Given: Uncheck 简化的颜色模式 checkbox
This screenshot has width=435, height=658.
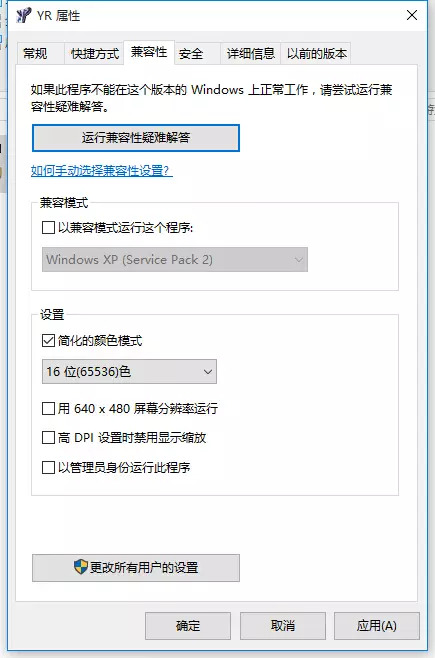Looking at the screenshot, I should pos(48,340).
